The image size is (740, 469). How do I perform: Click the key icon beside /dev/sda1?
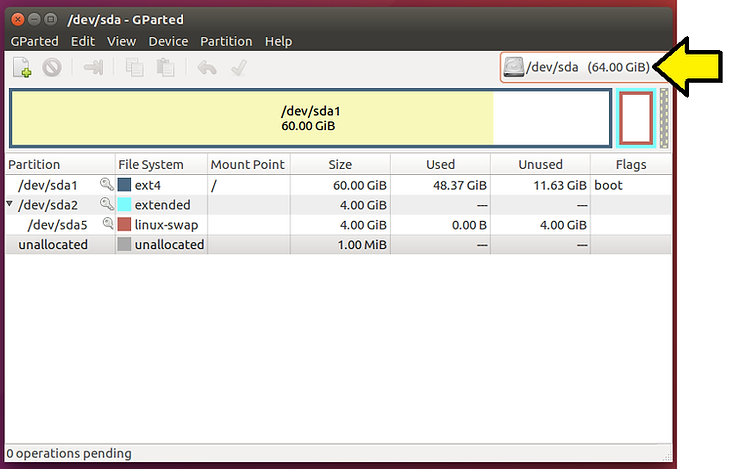click(106, 185)
